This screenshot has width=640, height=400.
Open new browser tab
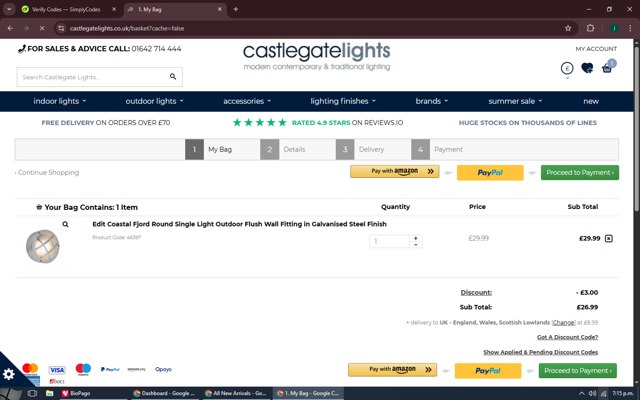(236, 9)
